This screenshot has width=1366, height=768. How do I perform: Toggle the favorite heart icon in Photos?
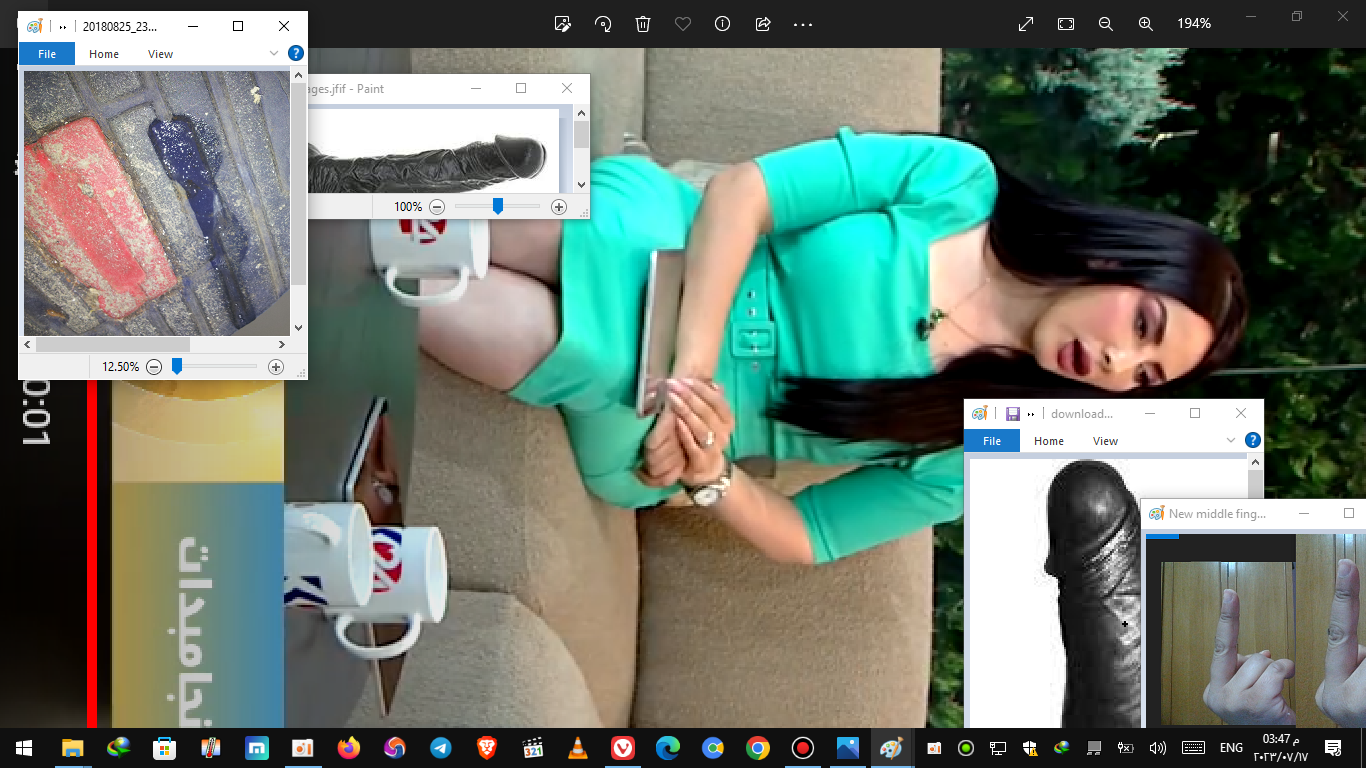(x=683, y=24)
